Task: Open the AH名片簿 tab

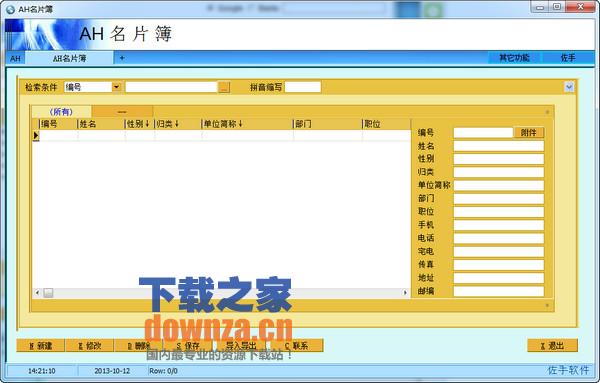Action: [69, 58]
